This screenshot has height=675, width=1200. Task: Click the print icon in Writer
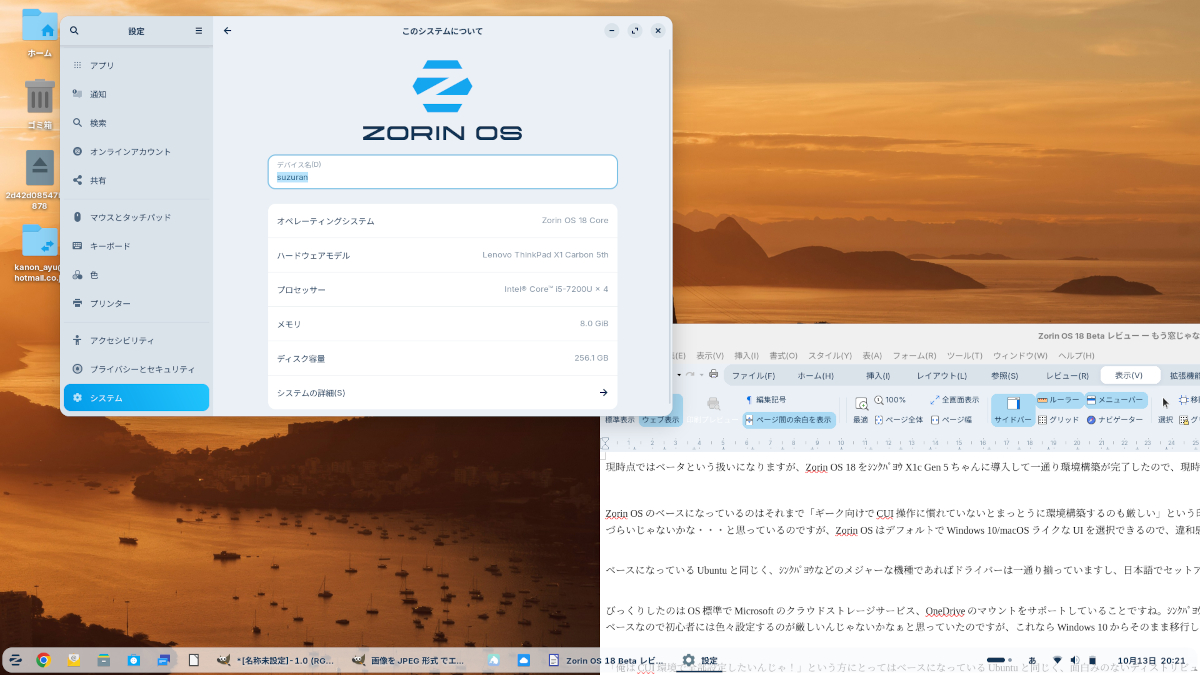point(713,374)
